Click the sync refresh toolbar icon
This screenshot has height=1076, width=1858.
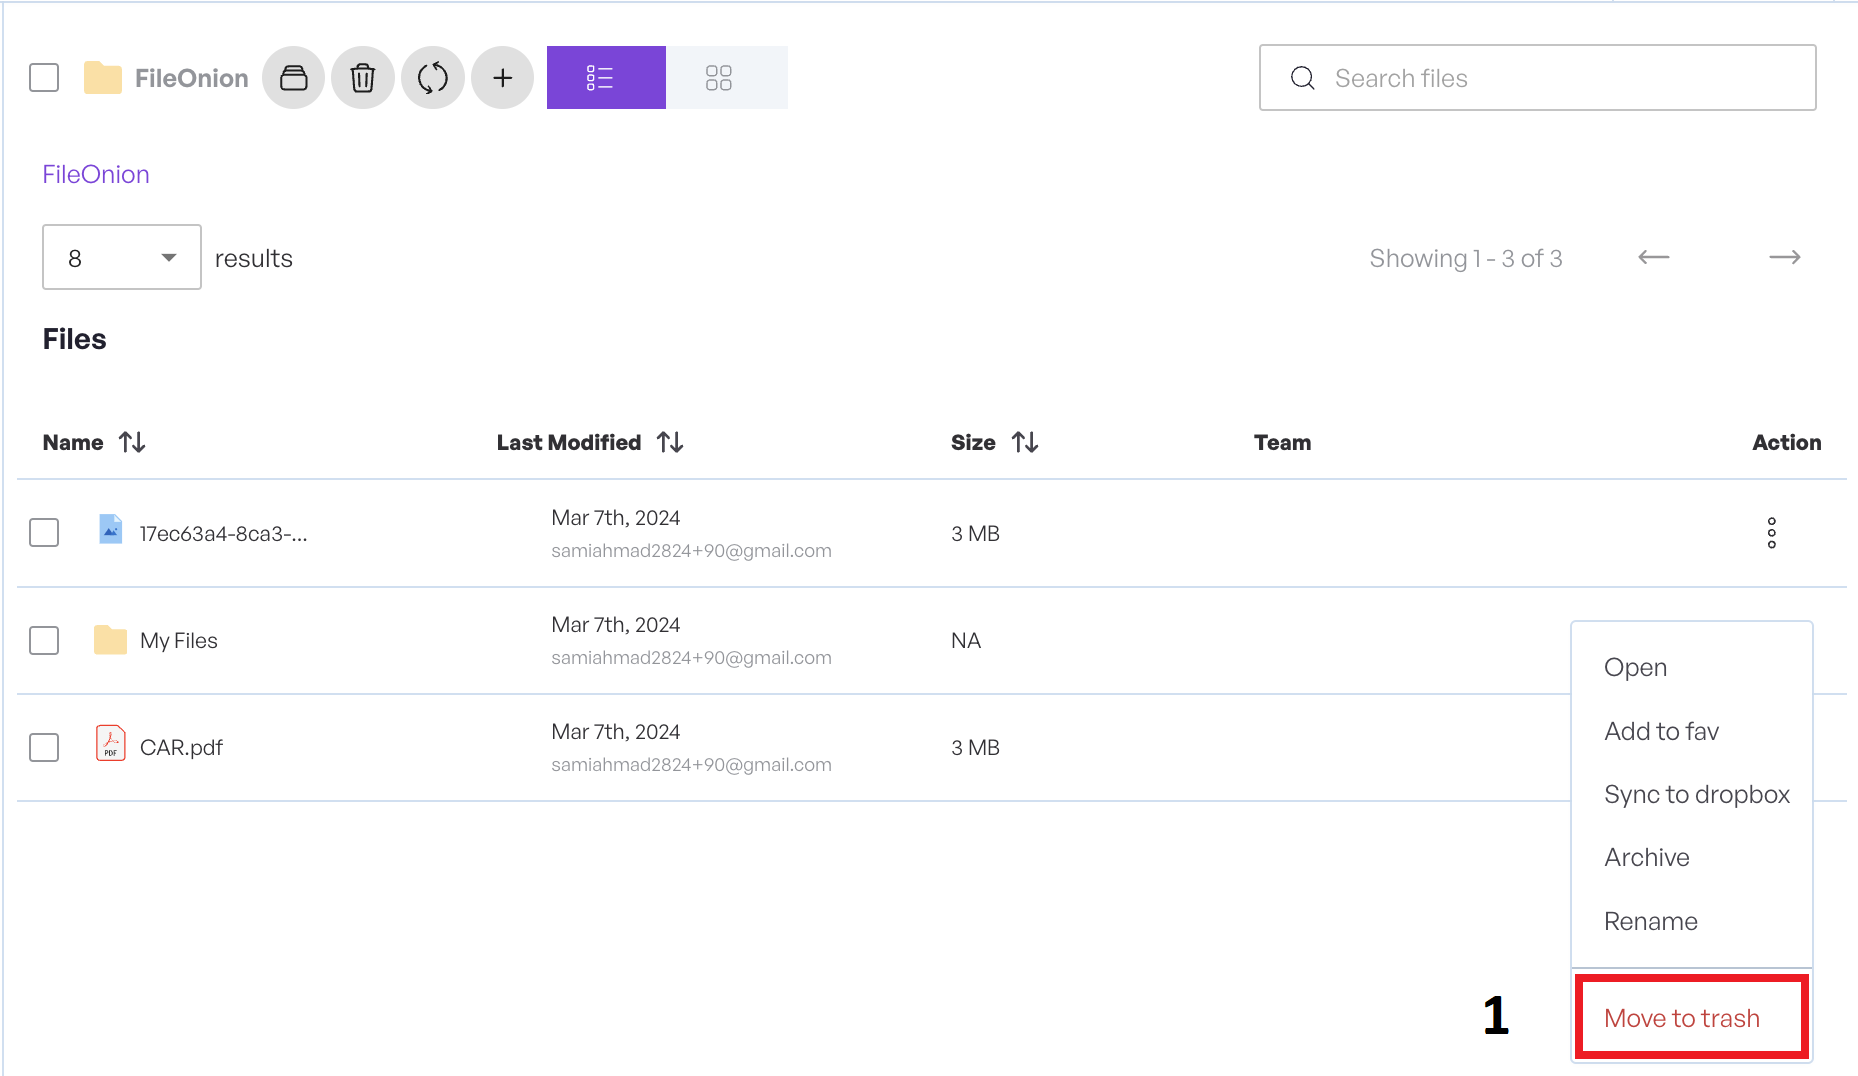pos(432,78)
